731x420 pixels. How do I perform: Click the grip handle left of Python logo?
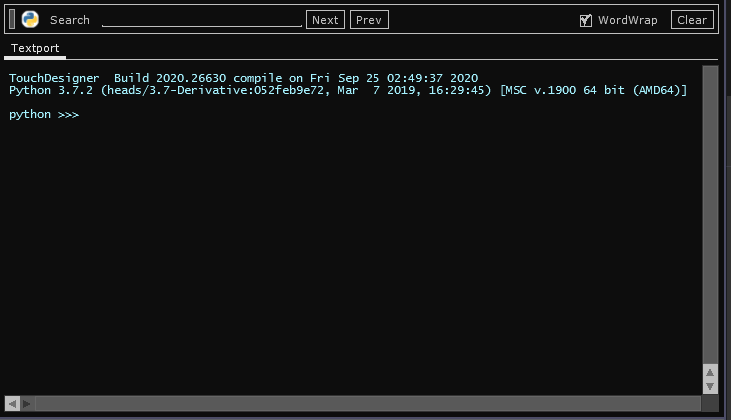point(13,19)
